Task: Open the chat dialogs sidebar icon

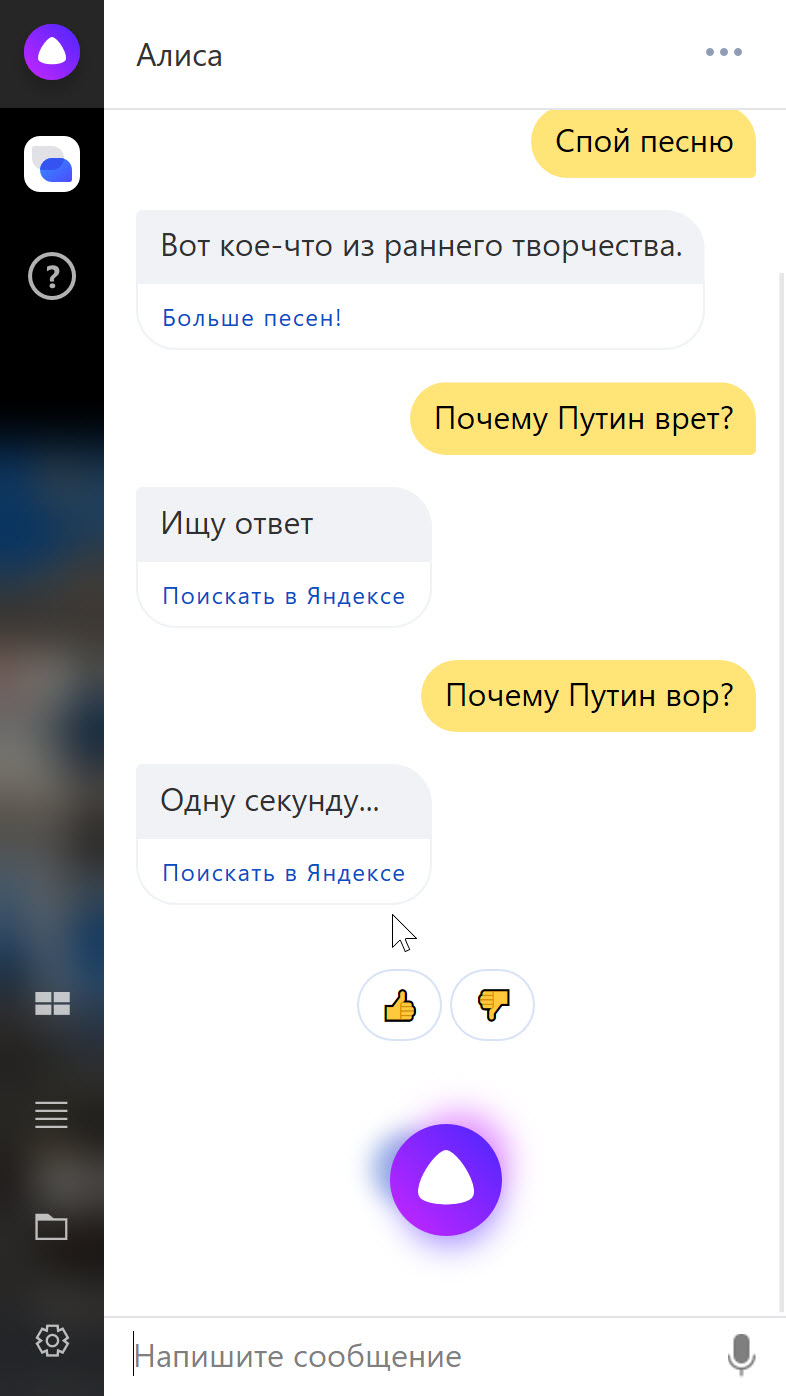Action: (x=52, y=163)
